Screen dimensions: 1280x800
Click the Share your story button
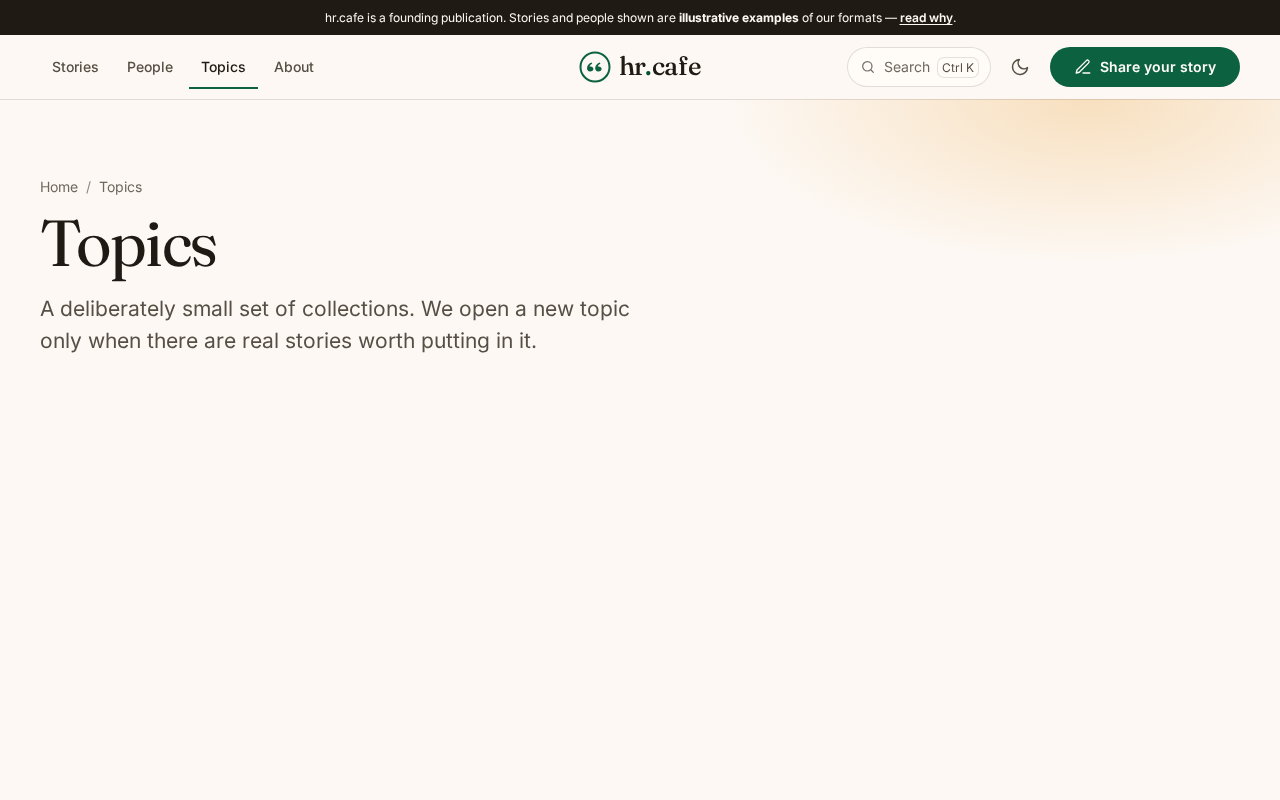pyautogui.click(x=1145, y=67)
